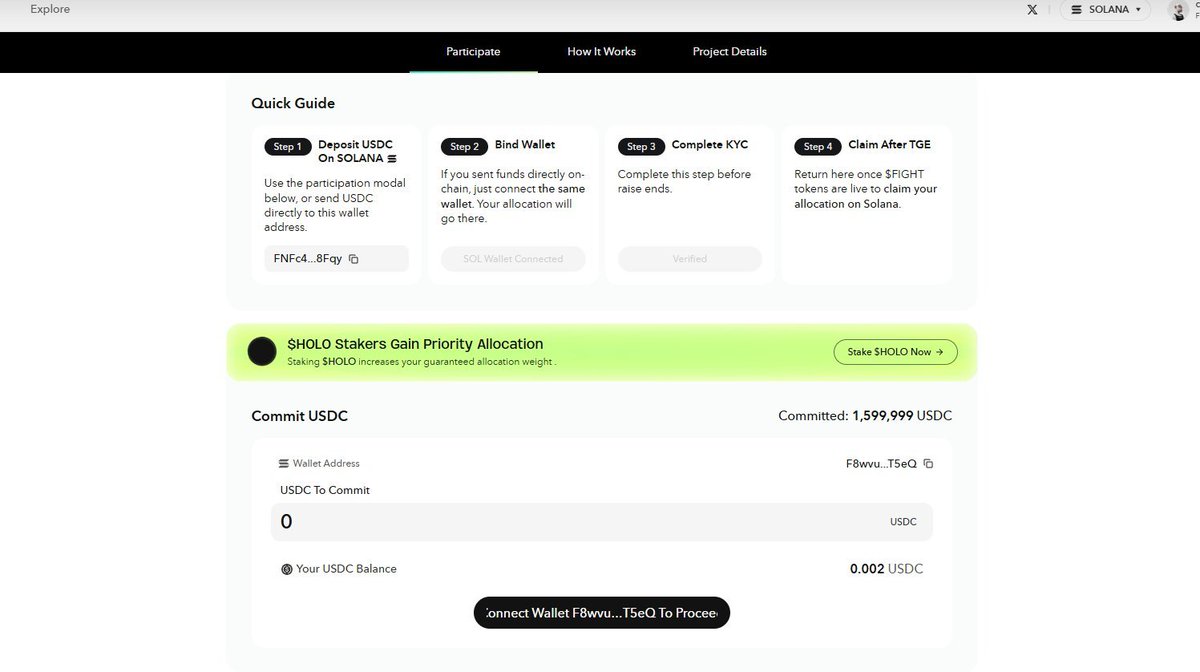Click the USDC To Commit input field
Viewport: 1200px width, 672px height.
601,522
